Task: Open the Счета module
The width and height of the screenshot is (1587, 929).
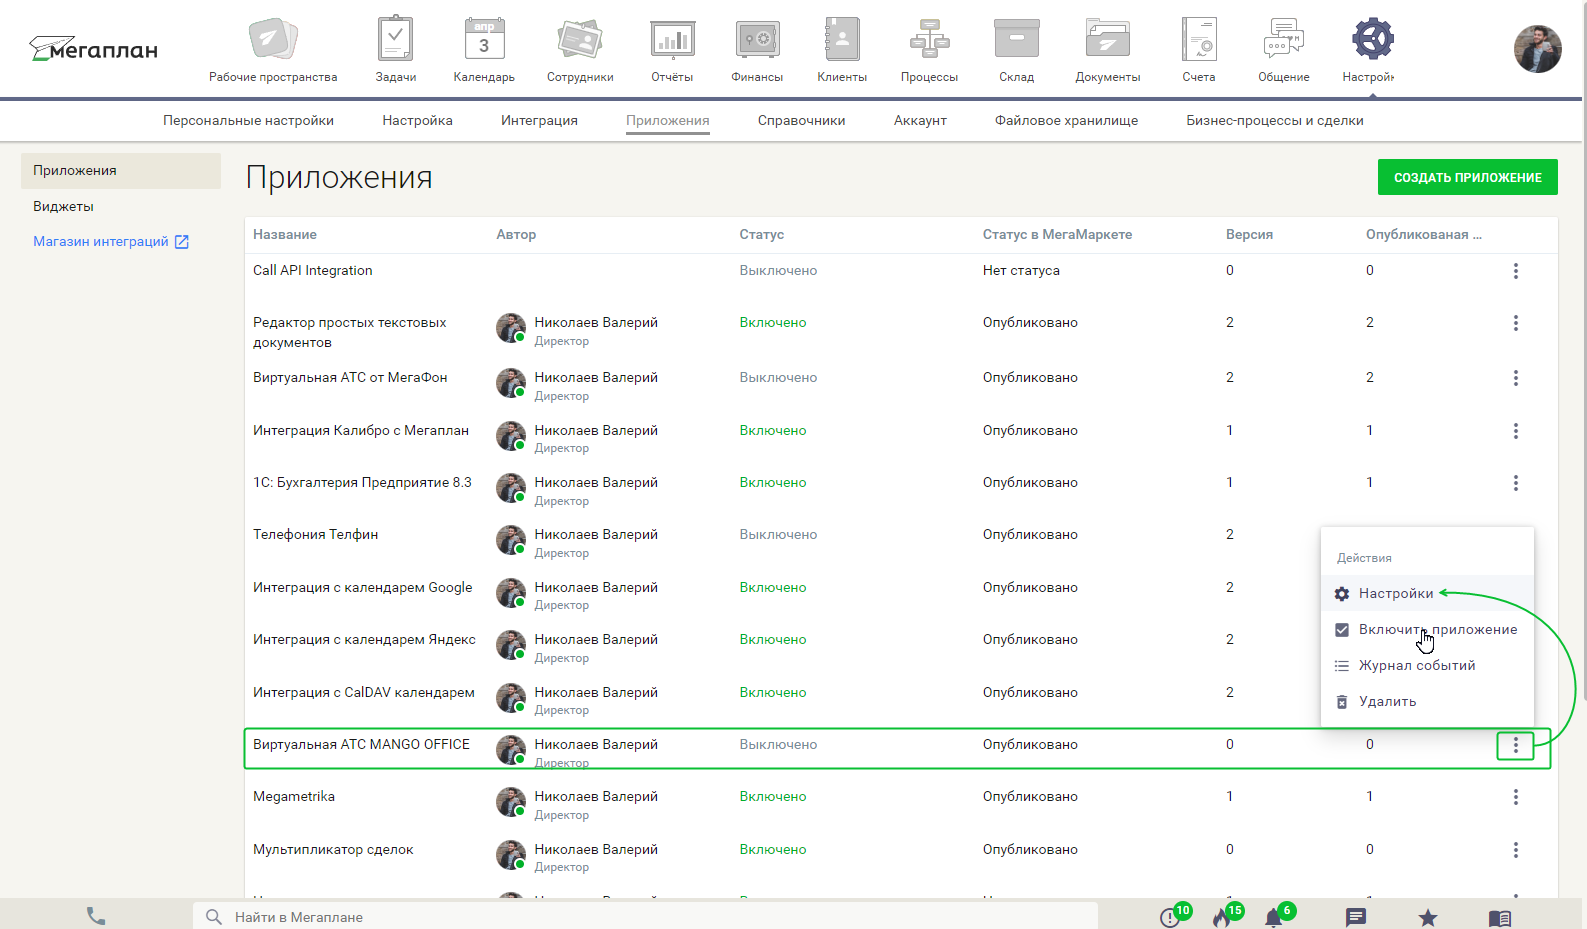Action: tap(1199, 50)
